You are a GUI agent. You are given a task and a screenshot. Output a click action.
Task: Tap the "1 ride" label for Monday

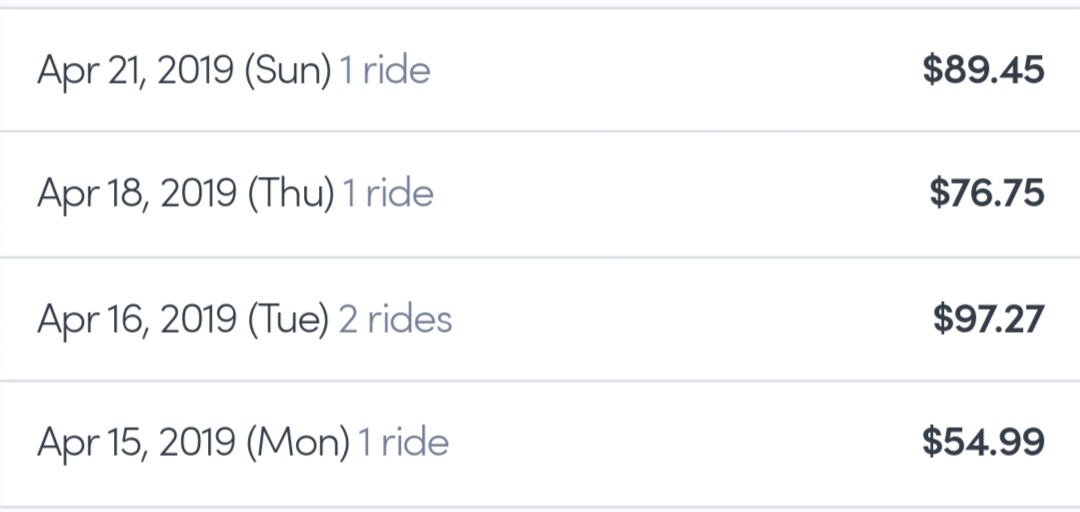tap(404, 443)
